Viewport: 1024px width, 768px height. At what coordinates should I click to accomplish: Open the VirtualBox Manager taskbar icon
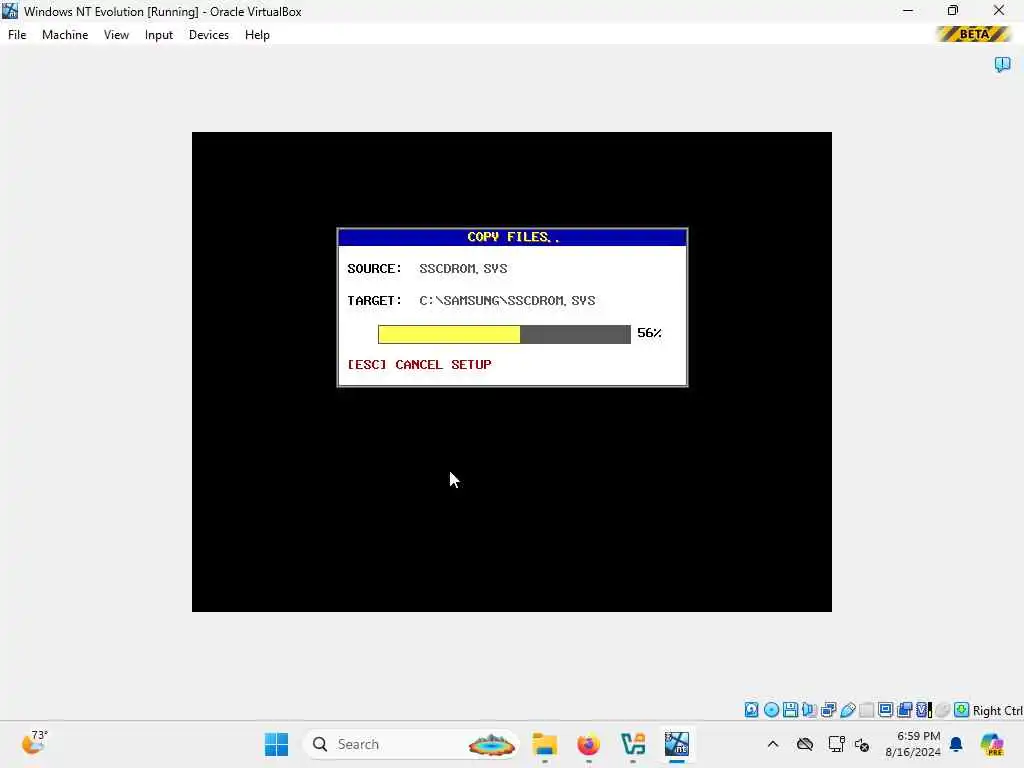633,744
